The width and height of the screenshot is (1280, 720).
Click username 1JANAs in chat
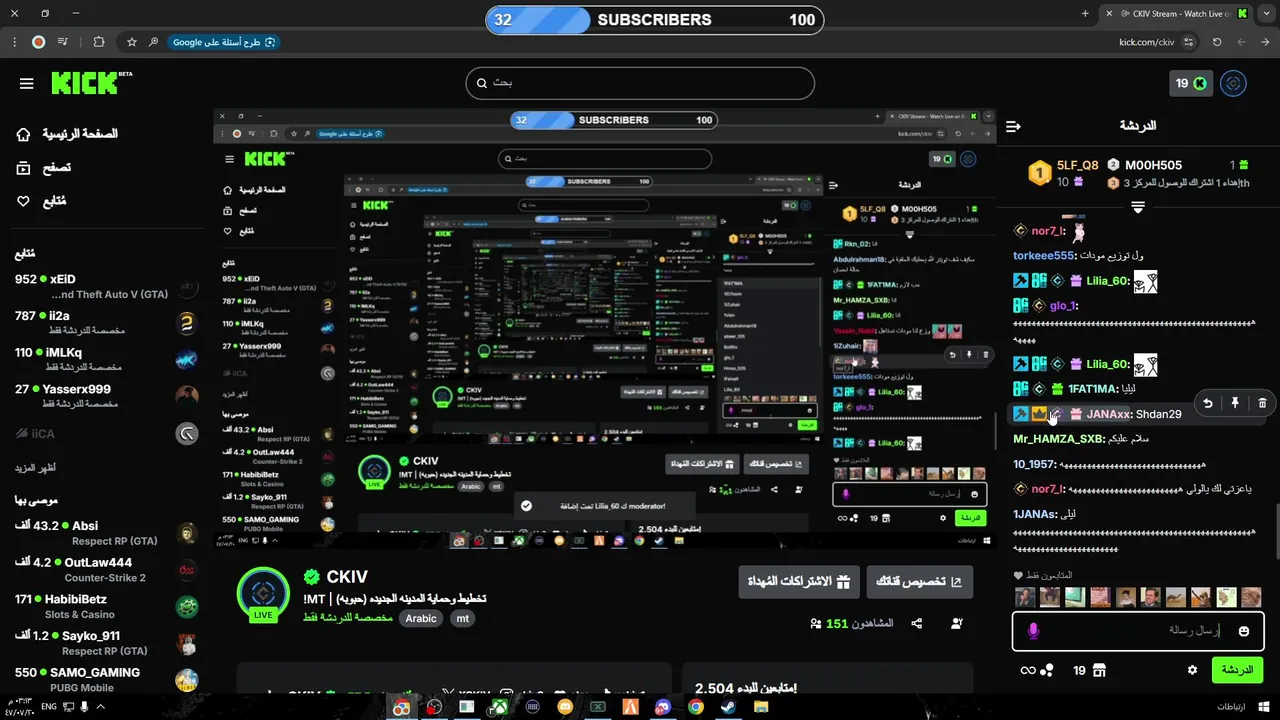tap(1034, 514)
